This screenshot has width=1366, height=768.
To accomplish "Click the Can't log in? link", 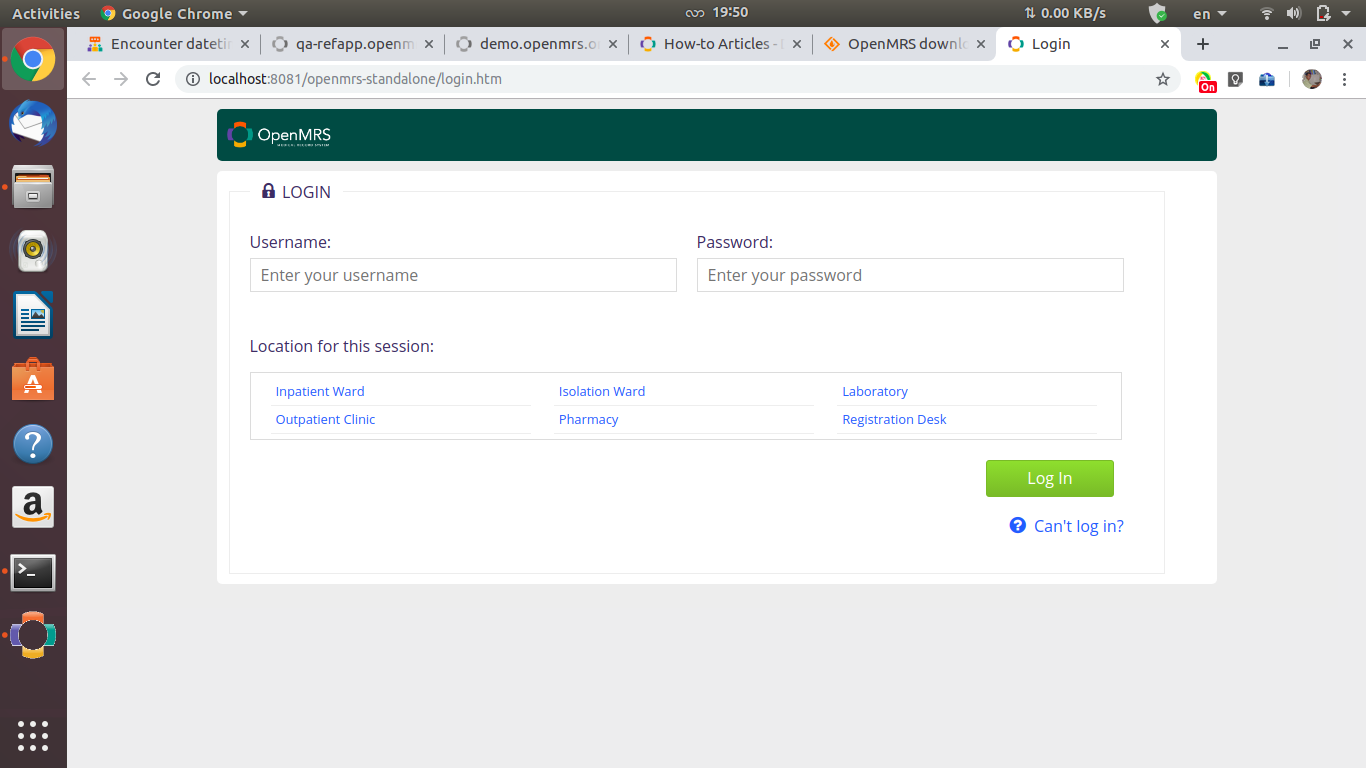I will pyautogui.click(x=1078, y=526).
